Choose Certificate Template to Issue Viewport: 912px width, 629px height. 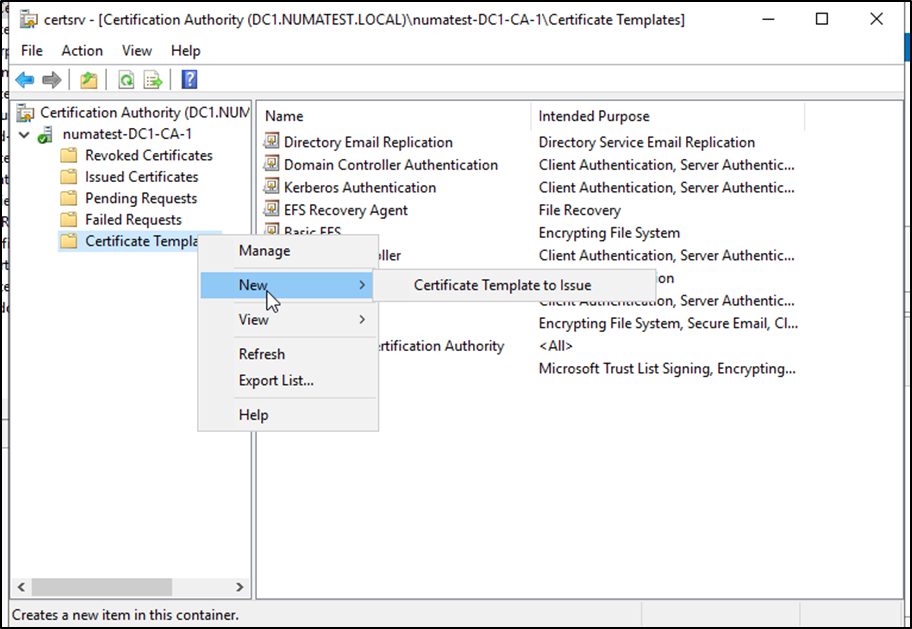(x=502, y=285)
